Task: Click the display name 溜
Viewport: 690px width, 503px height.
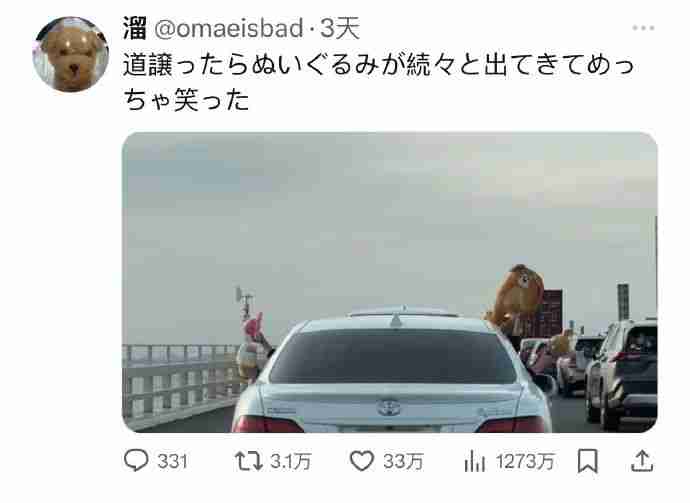Action: [x=135, y=29]
